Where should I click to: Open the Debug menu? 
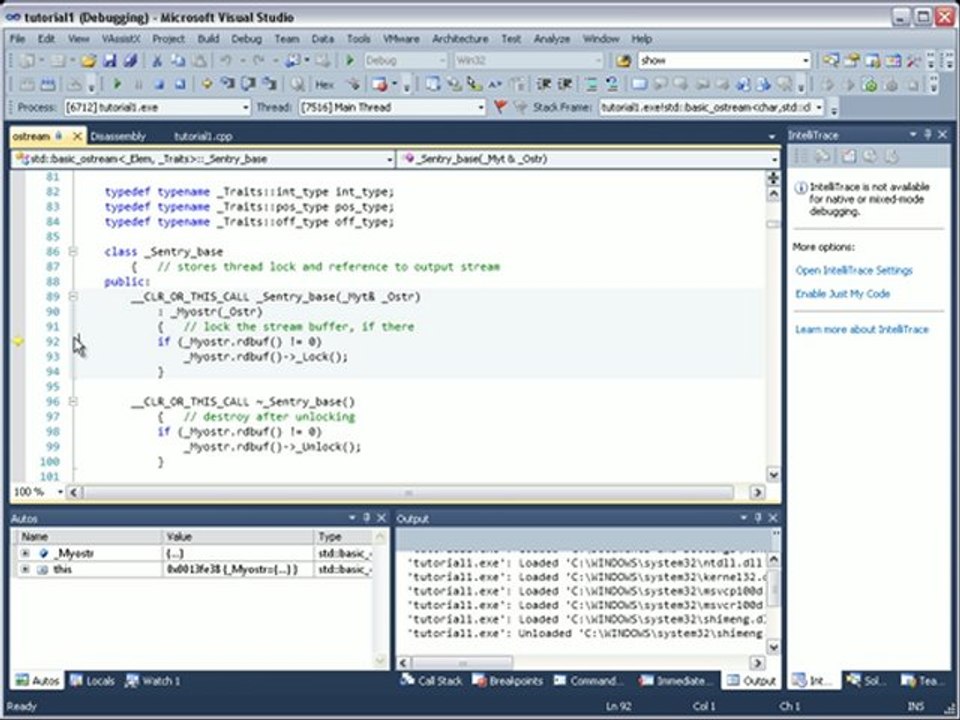(246, 39)
